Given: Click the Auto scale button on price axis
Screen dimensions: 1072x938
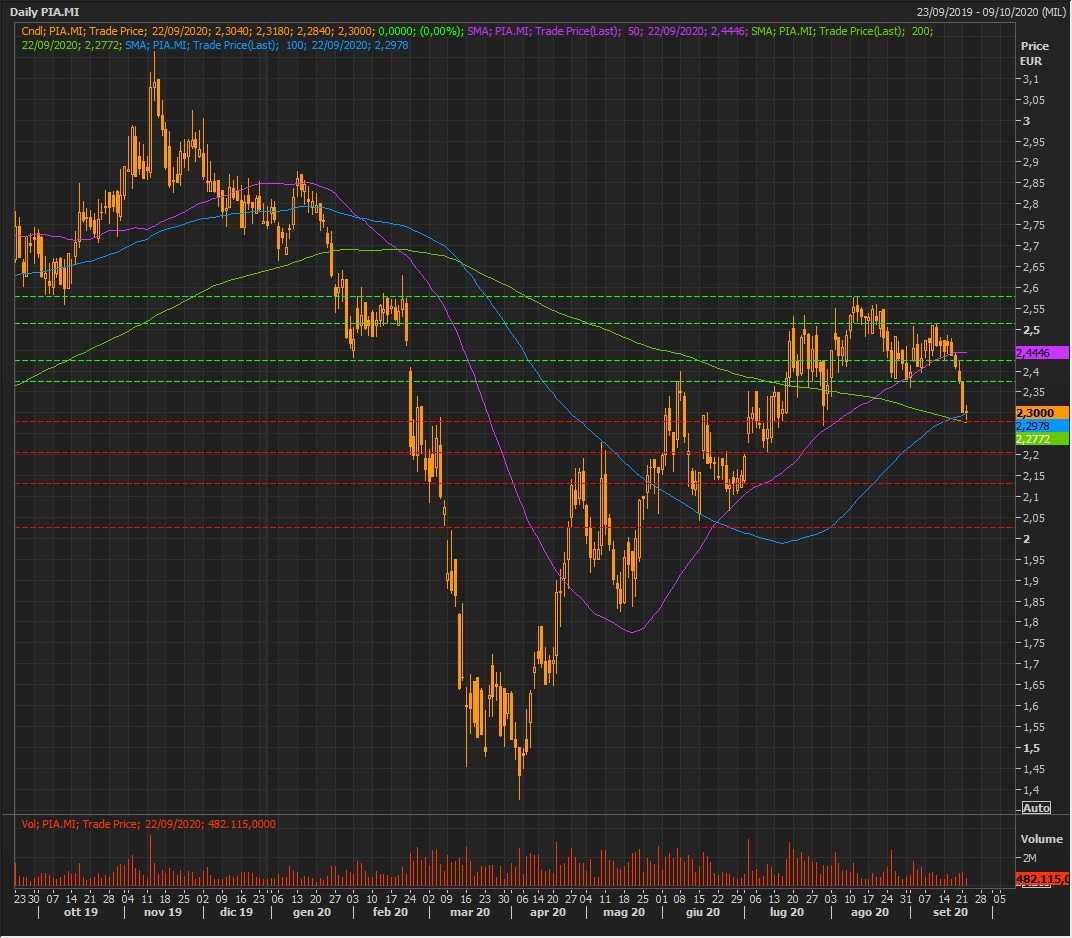Looking at the screenshot, I should pyautogui.click(x=1036, y=807).
